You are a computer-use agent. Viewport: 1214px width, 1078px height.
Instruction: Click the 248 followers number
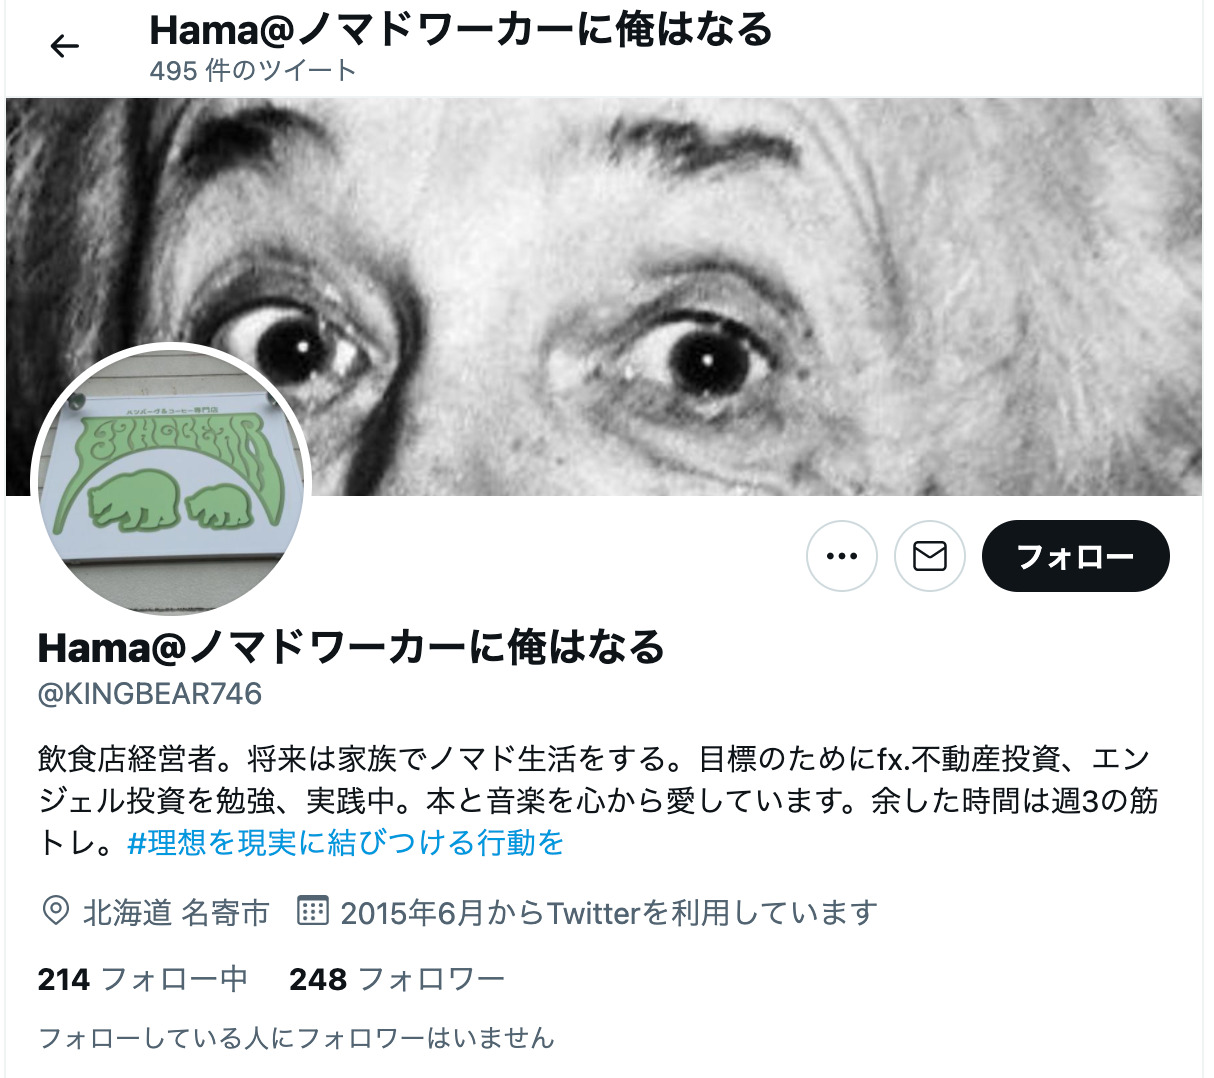click(x=318, y=979)
